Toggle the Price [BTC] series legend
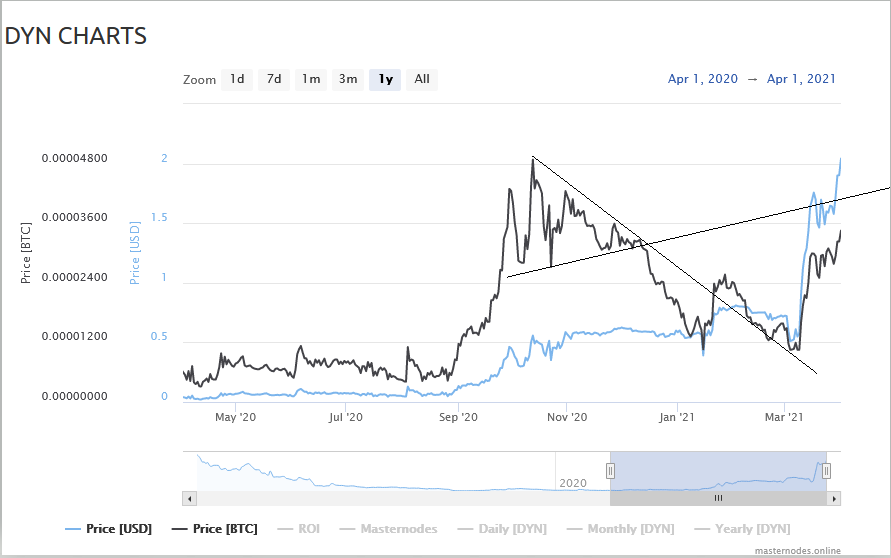 click(x=215, y=529)
